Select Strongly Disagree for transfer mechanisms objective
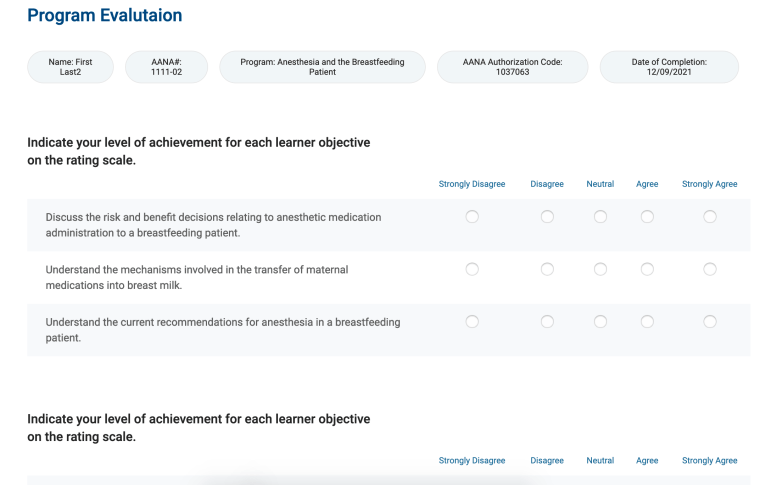The height and width of the screenshot is (485, 782). point(472,269)
